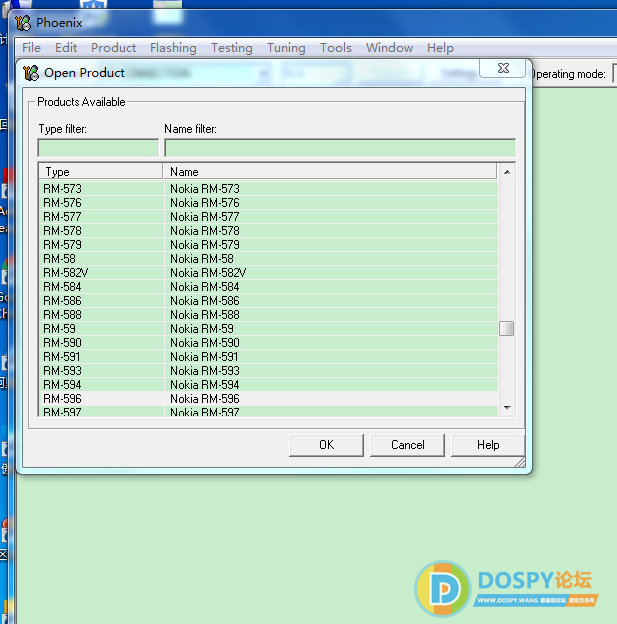Select the RM-582V row

click(x=268, y=273)
